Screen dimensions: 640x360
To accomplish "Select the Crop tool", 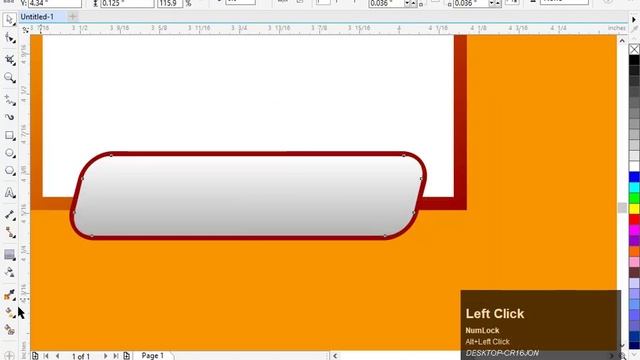I will pos(9,60).
